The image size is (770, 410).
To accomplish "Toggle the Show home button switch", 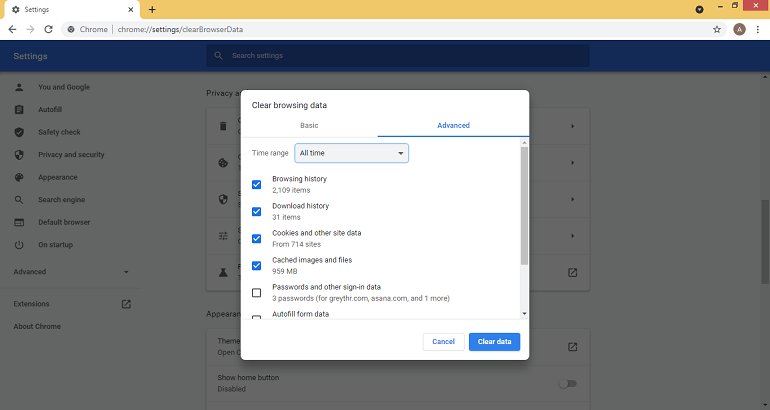I will click(568, 383).
